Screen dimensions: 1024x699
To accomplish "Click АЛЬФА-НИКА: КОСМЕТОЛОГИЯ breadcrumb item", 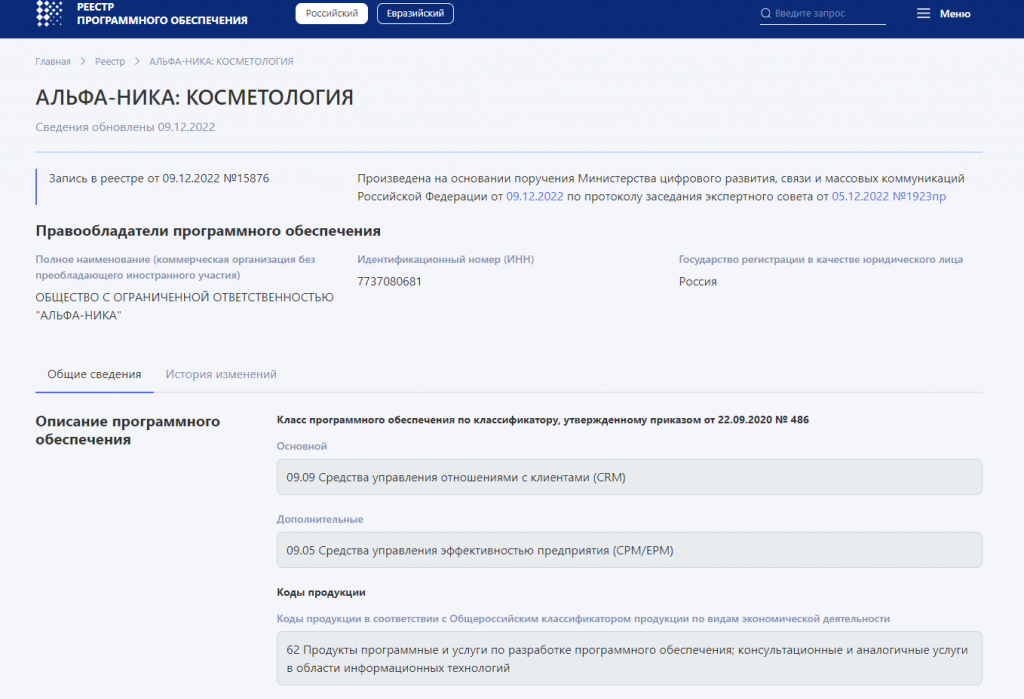I will click(221, 61).
